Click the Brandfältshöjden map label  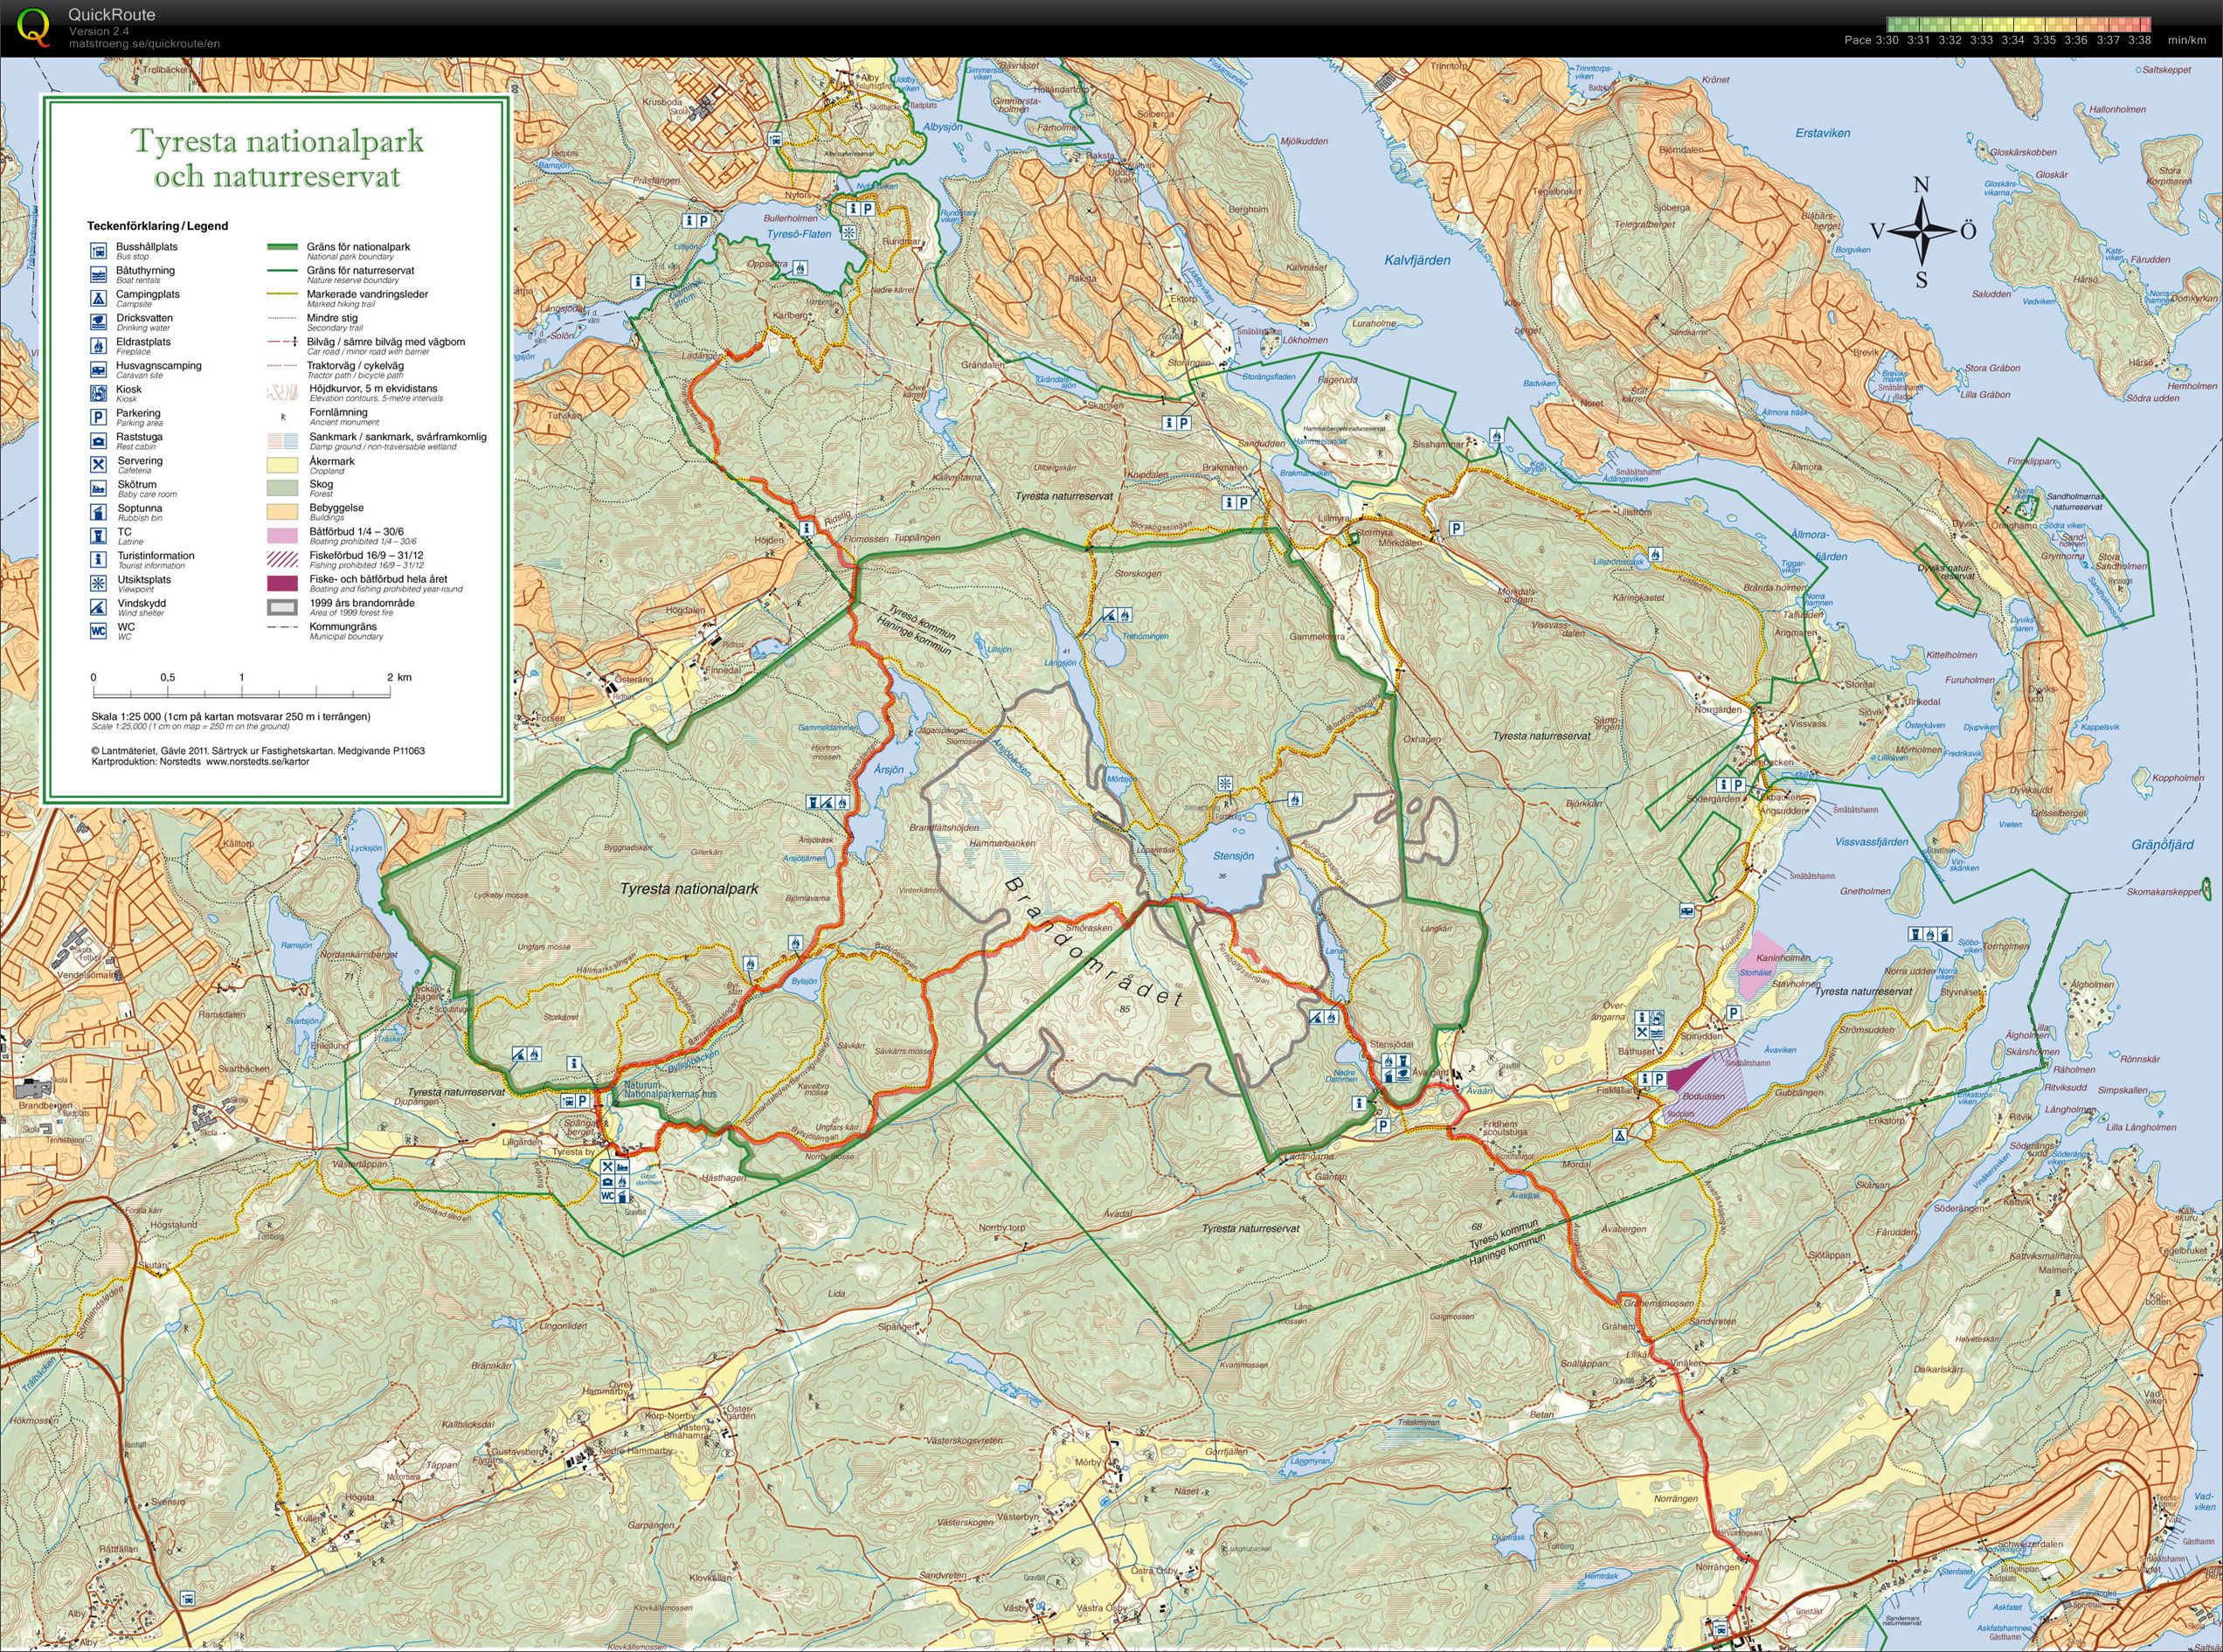[944, 828]
